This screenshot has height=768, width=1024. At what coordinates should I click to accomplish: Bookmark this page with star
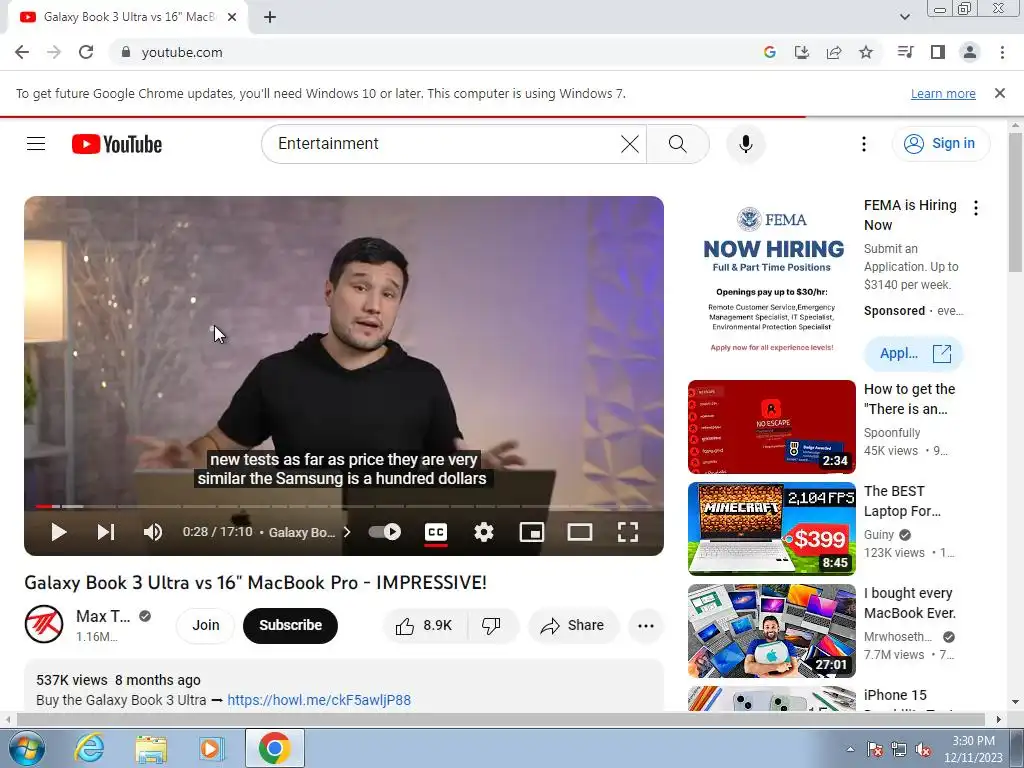866,52
